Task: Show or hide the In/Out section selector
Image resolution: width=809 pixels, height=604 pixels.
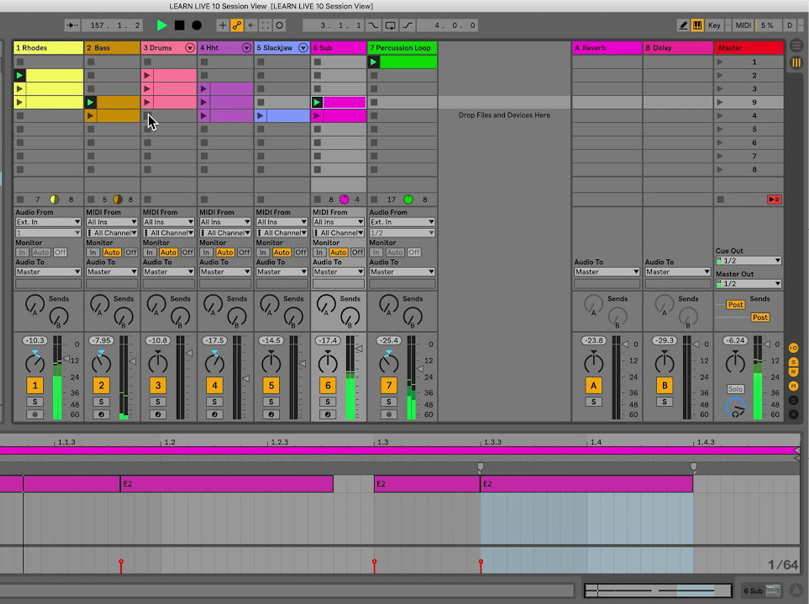Action: click(794, 348)
